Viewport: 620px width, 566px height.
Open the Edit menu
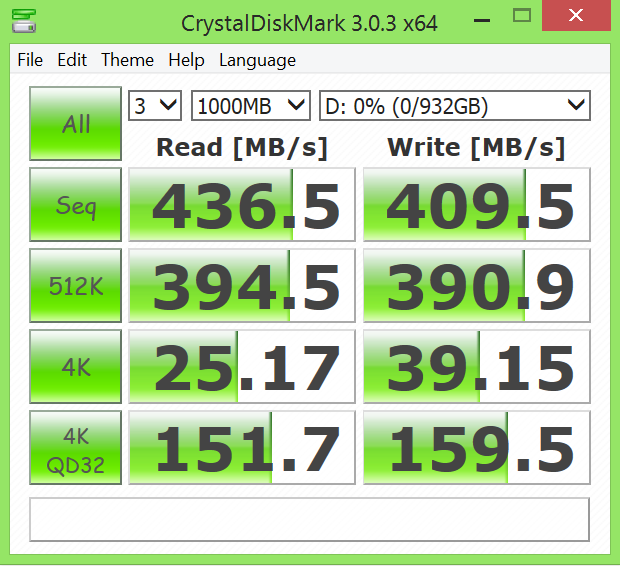coord(72,60)
